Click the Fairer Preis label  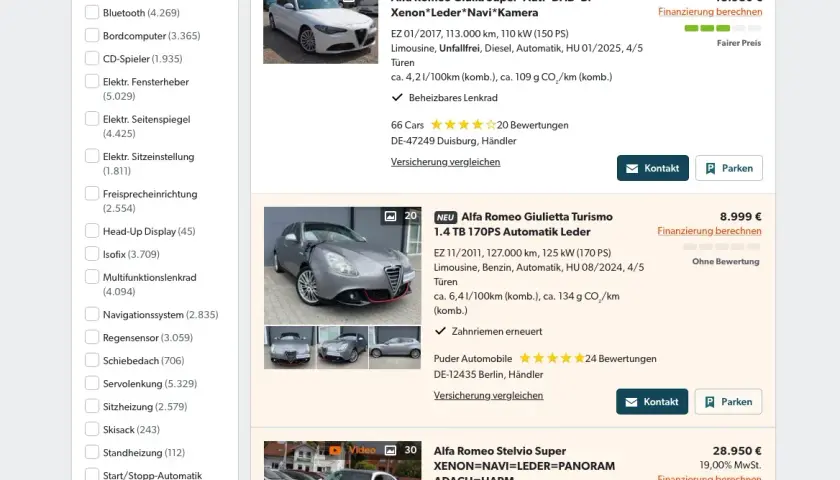coord(739,43)
